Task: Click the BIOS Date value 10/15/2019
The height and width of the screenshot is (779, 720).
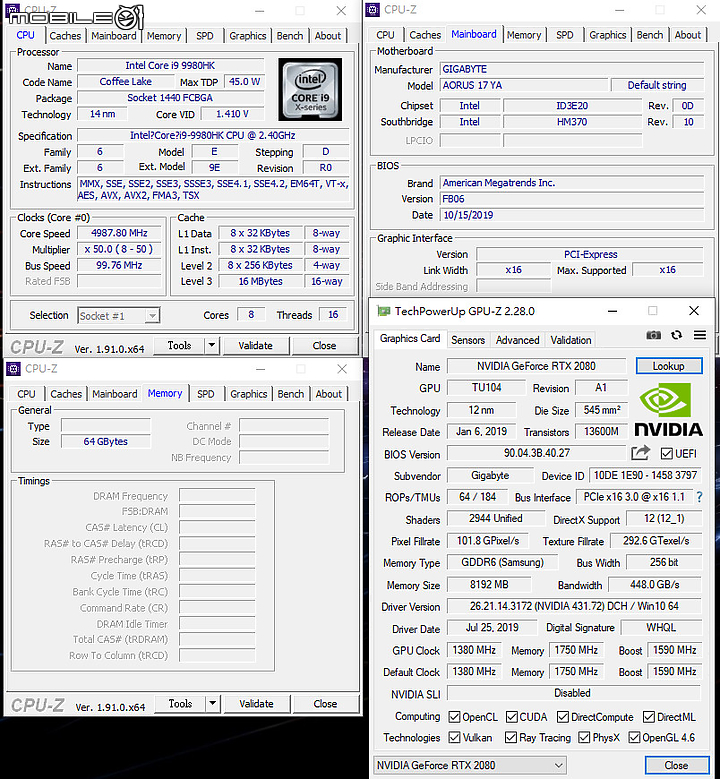Action: click(571, 215)
